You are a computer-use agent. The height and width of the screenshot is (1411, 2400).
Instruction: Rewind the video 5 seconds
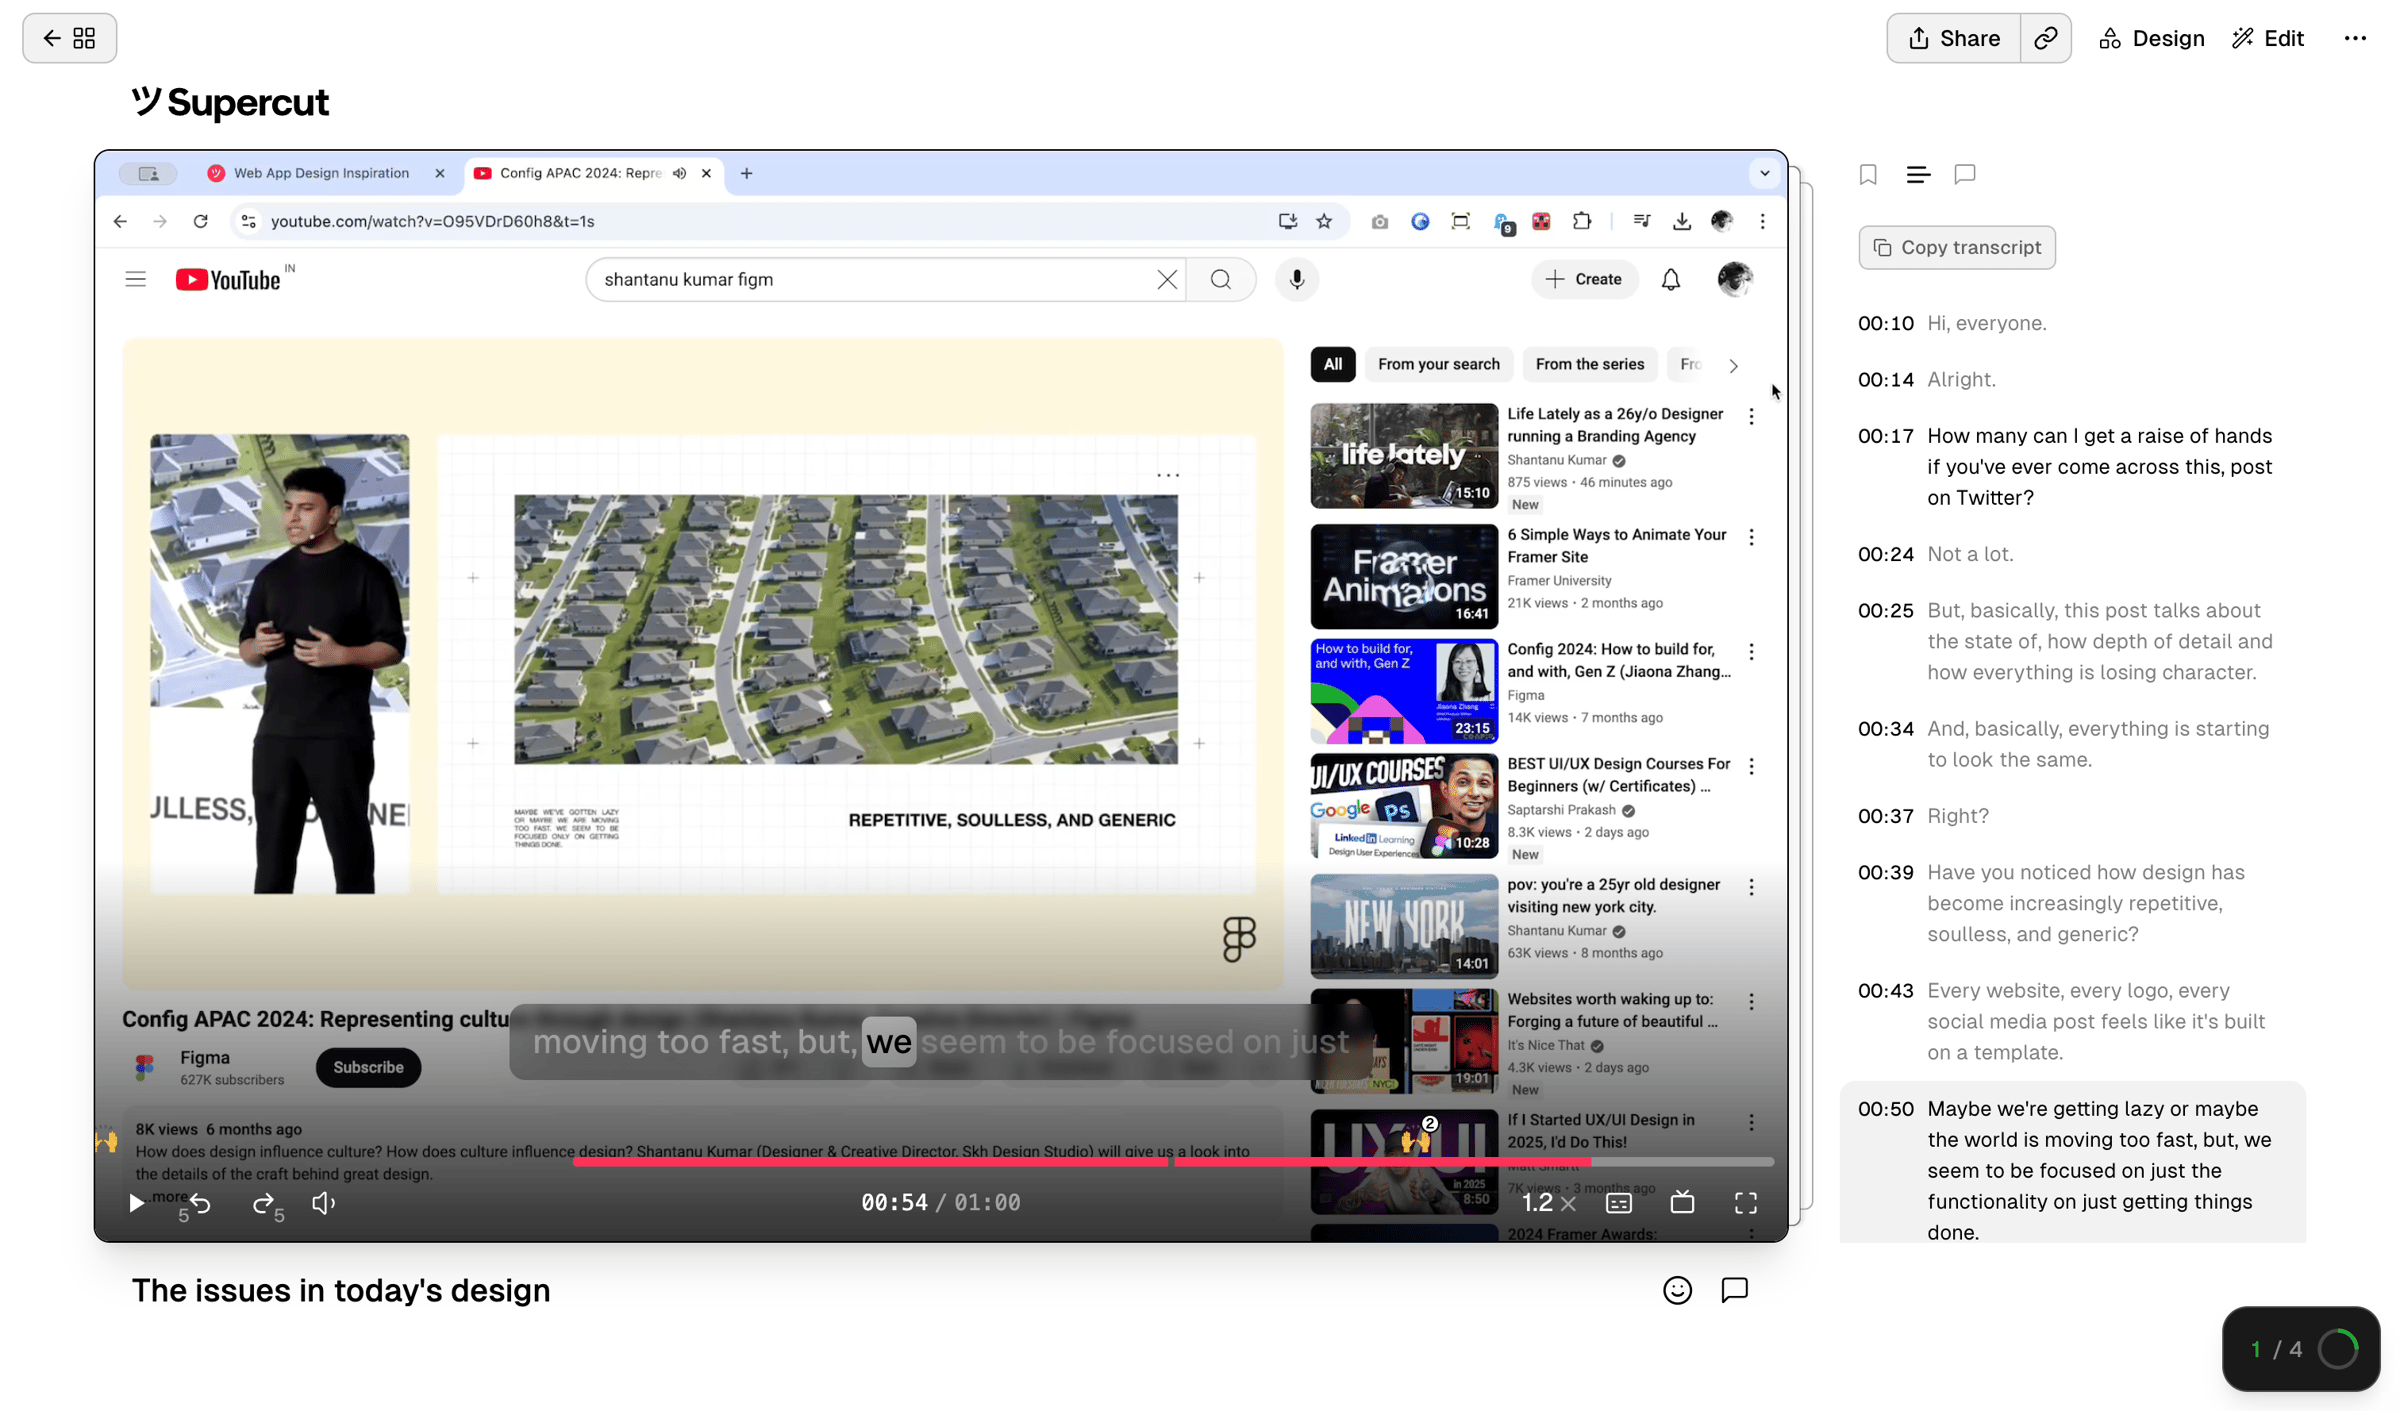click(196, 1204)
